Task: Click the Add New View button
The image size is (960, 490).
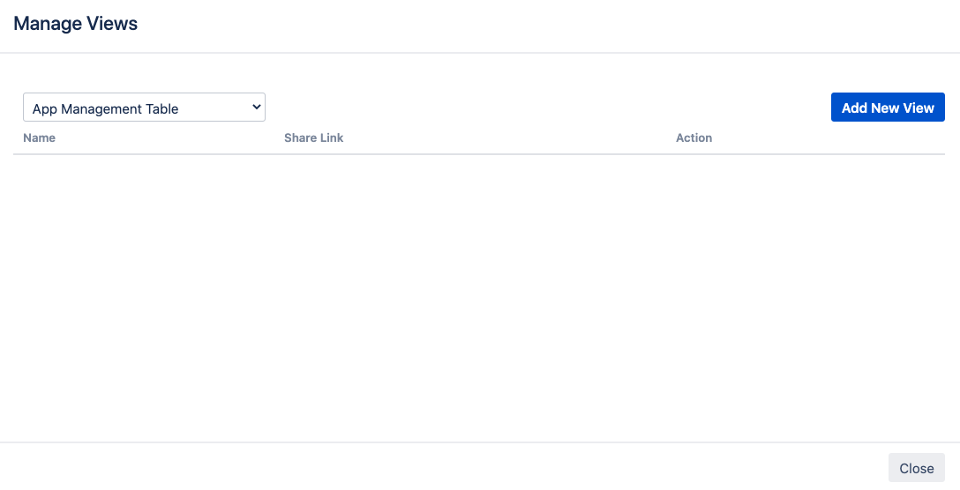Action: (x=887, y=108)
